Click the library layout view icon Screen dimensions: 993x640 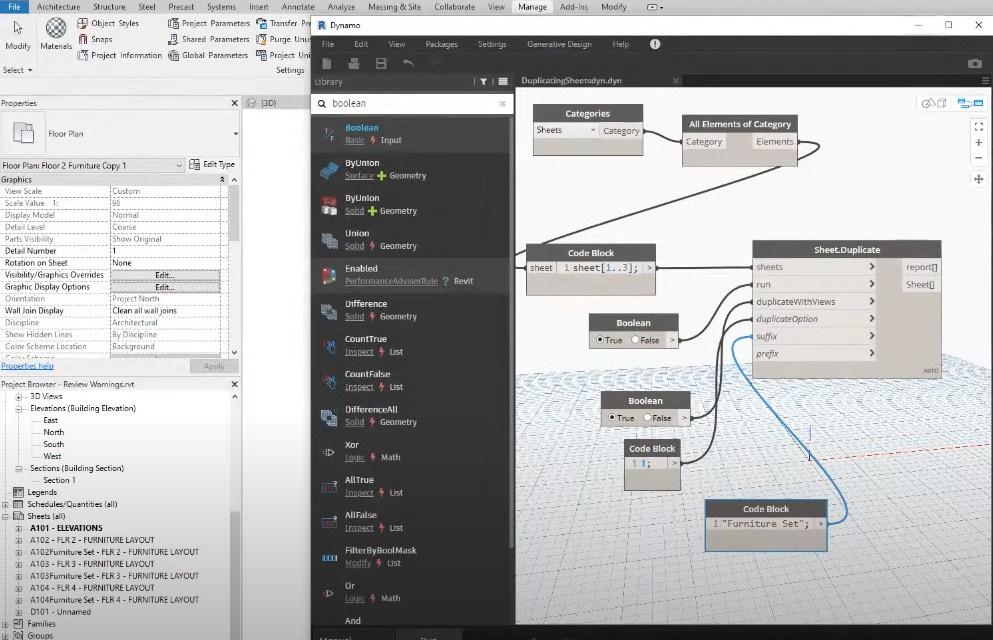point(503,82)
